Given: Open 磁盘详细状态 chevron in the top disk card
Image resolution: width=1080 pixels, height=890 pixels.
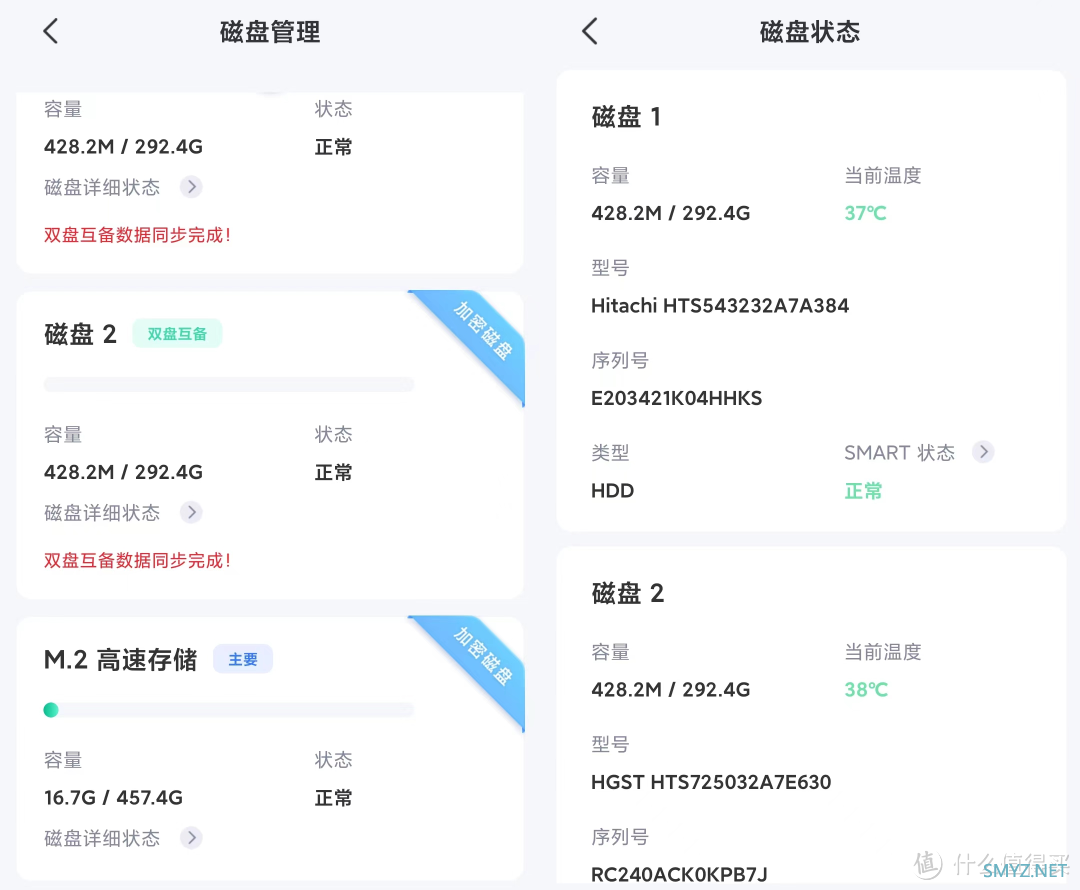Looking at the screenshot, I should (x=191, y=187).
